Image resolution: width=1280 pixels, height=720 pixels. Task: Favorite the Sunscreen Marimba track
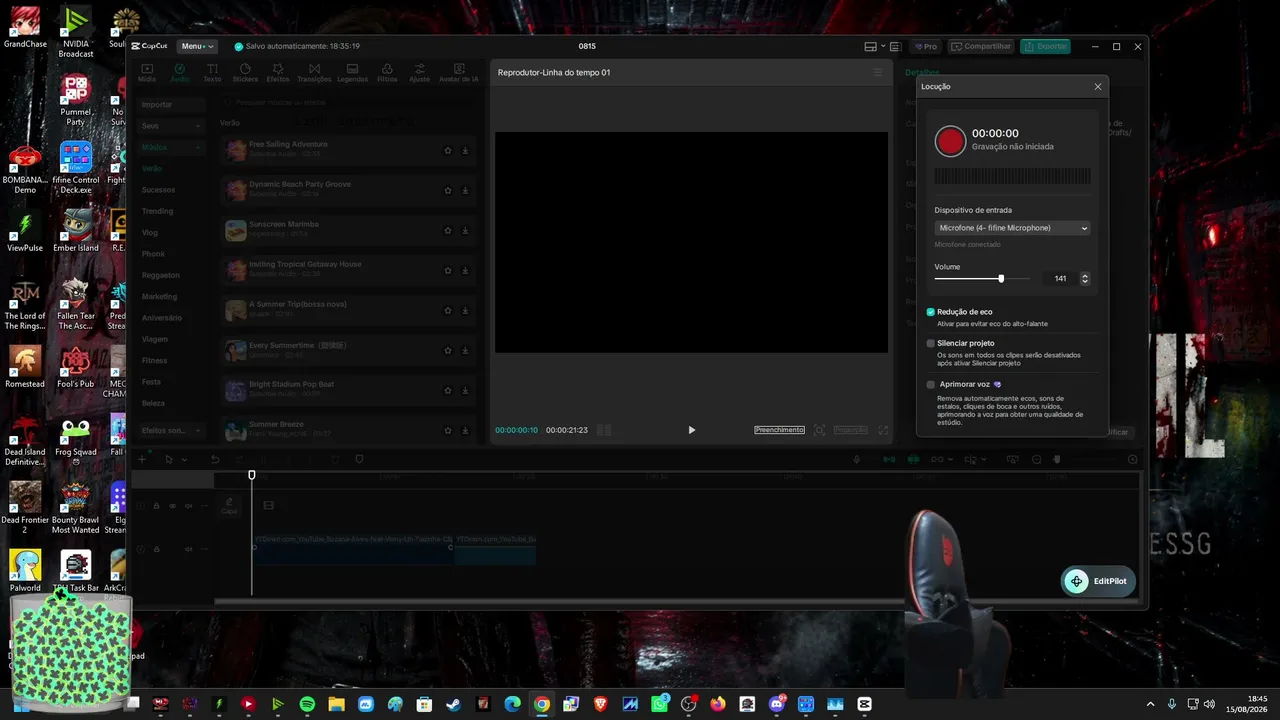(x=448, y=230)
